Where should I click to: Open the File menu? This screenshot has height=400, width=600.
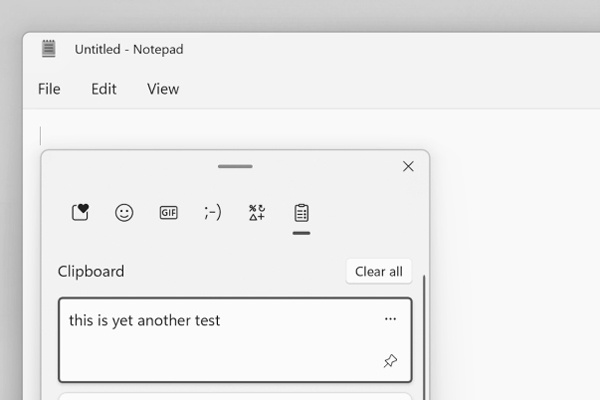[x=49, y=89]
